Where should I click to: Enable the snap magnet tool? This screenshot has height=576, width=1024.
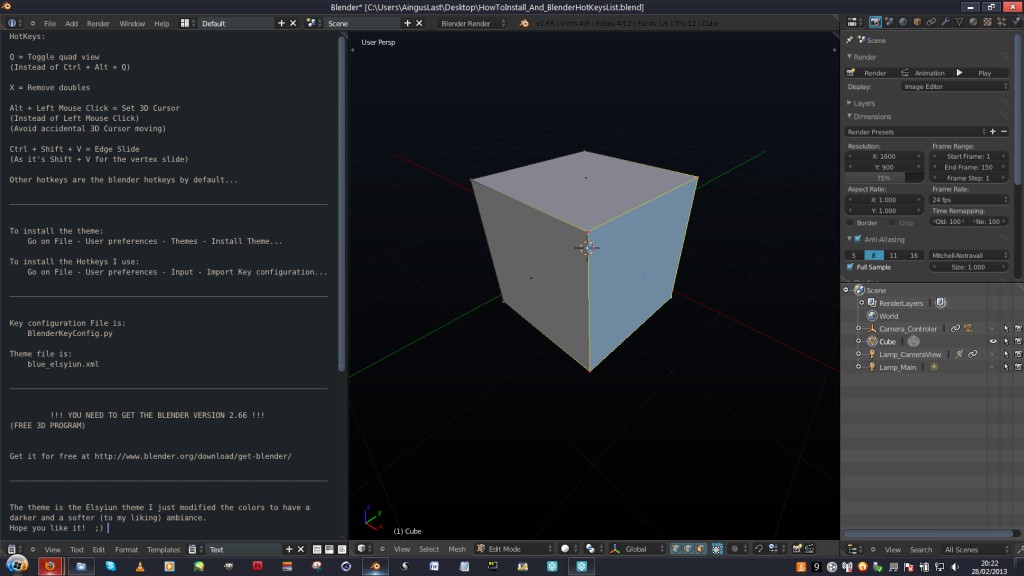click(x=758, y=548)
